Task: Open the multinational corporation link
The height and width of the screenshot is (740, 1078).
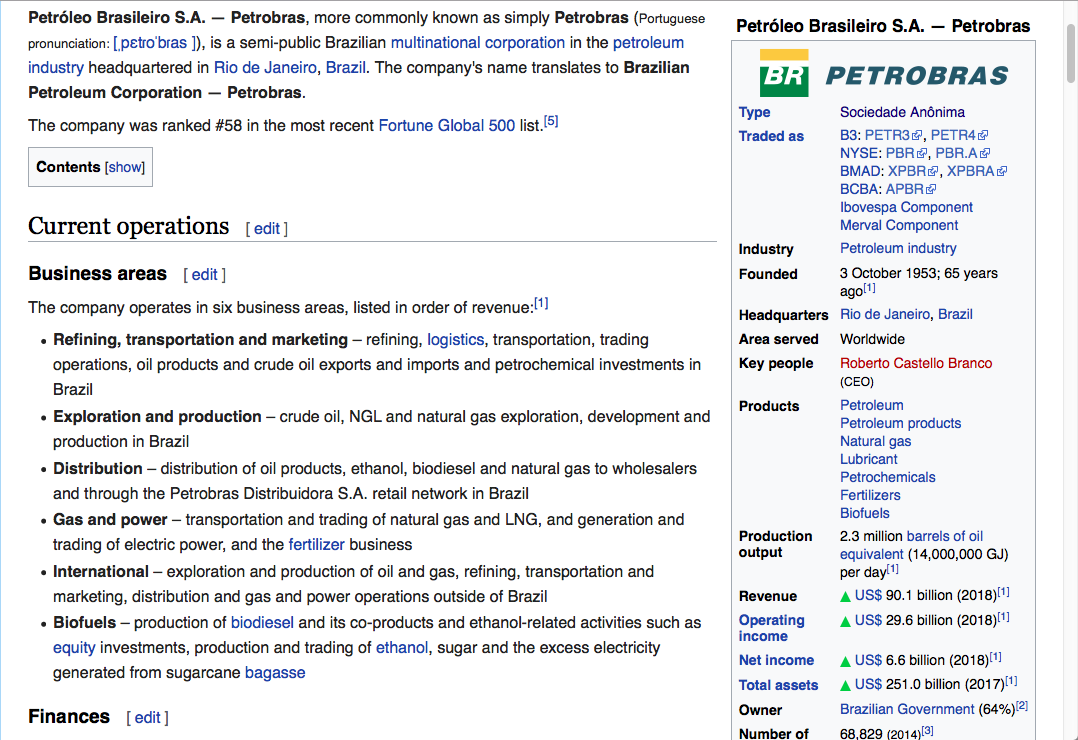Action: (x=477, y=42)
